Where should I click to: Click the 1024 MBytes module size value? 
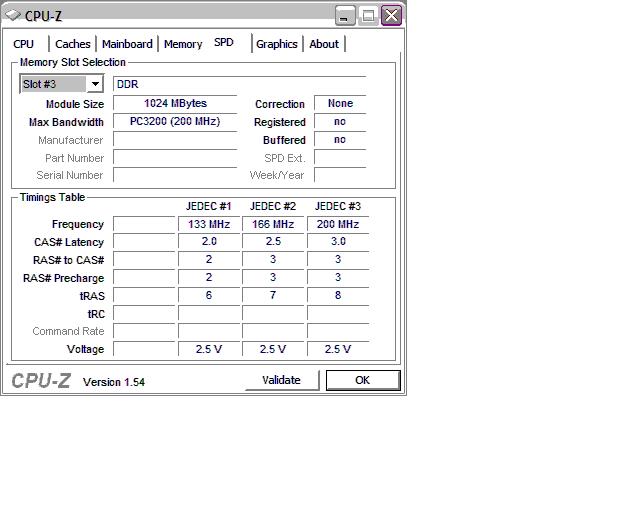(x=175, y=103)
